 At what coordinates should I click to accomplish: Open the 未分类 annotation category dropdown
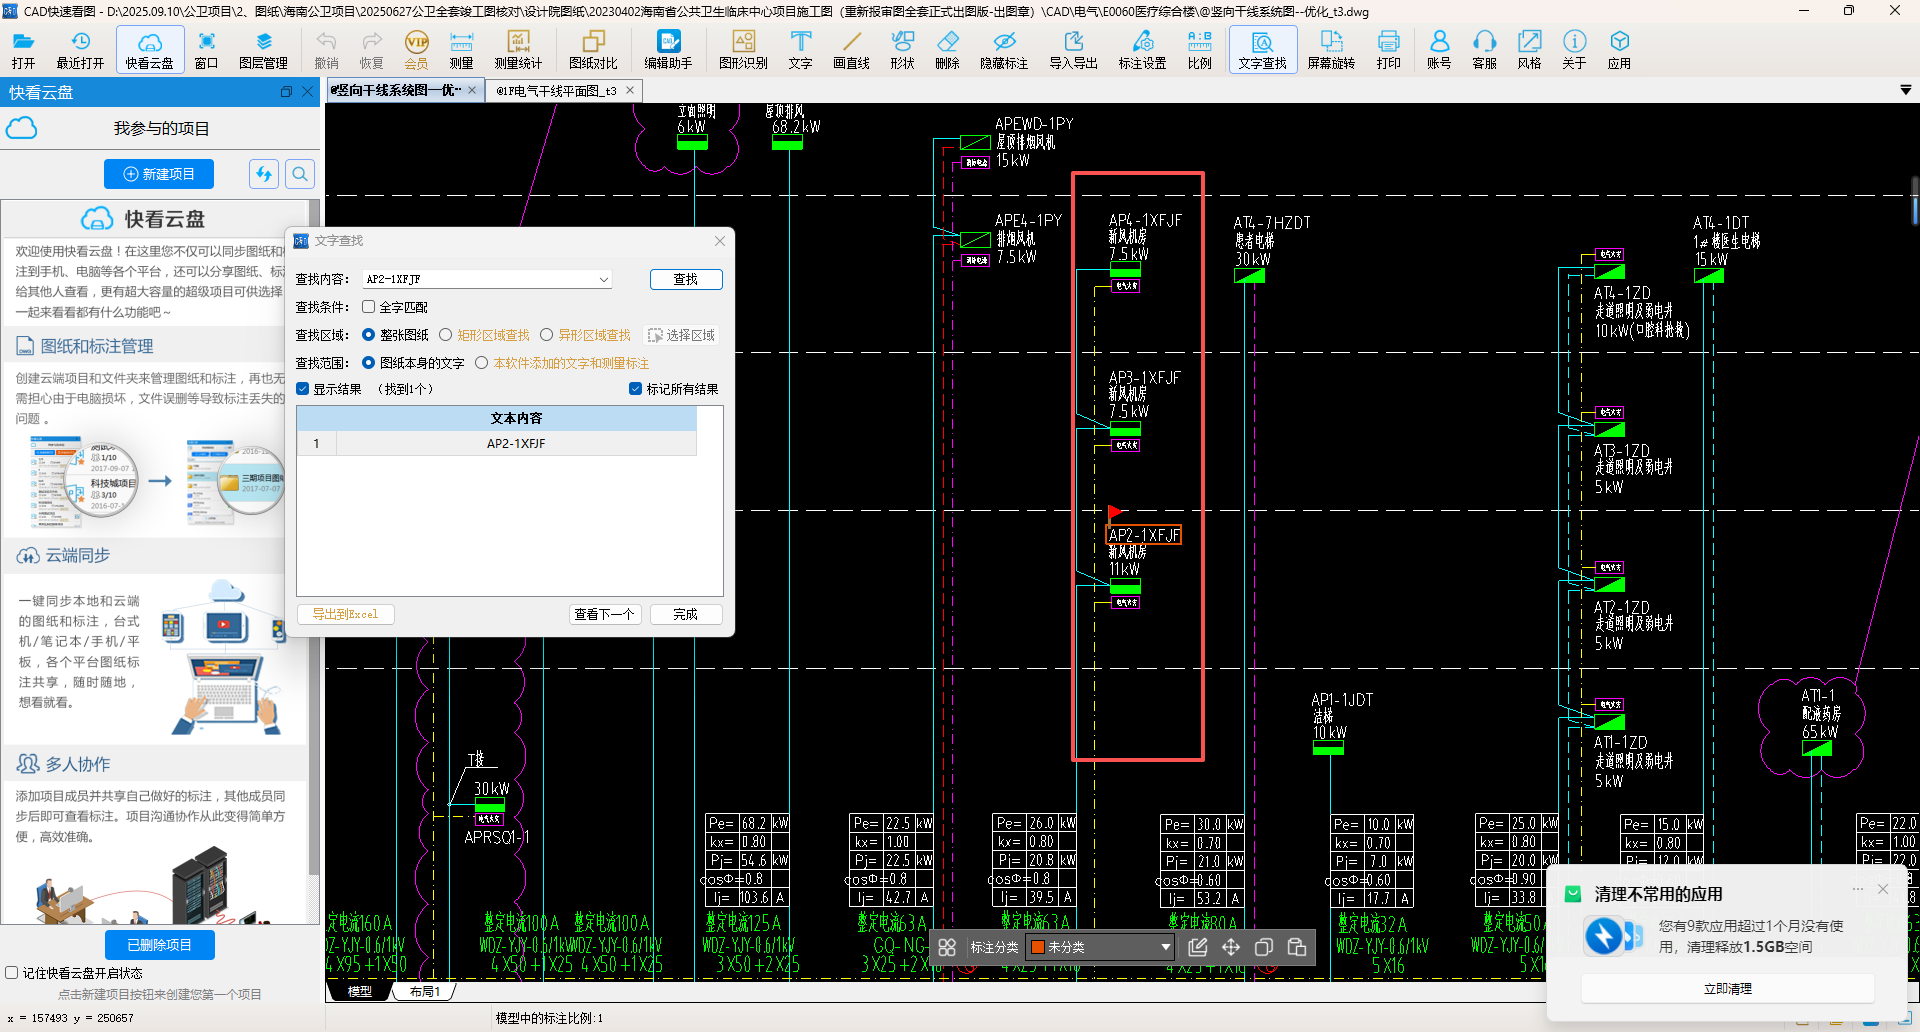(x=1165, y=947)
